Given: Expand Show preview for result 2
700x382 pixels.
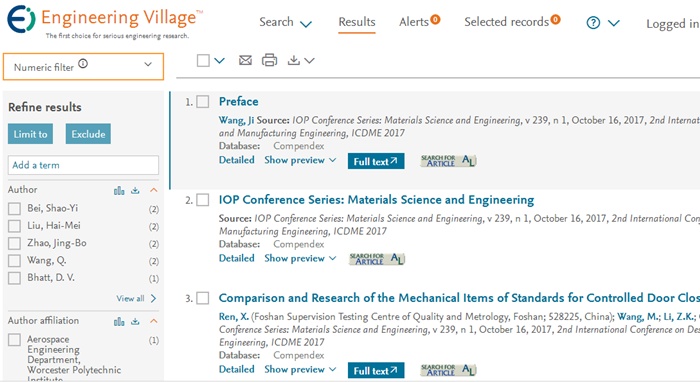Looking at the screenshot, I should (300, 258).
